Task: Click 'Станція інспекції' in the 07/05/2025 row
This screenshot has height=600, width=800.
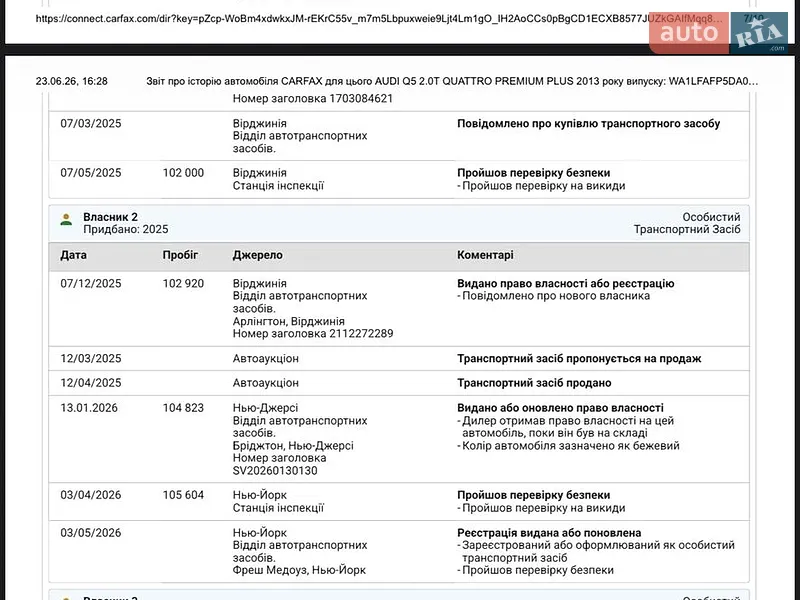Action: pos(278,186)
